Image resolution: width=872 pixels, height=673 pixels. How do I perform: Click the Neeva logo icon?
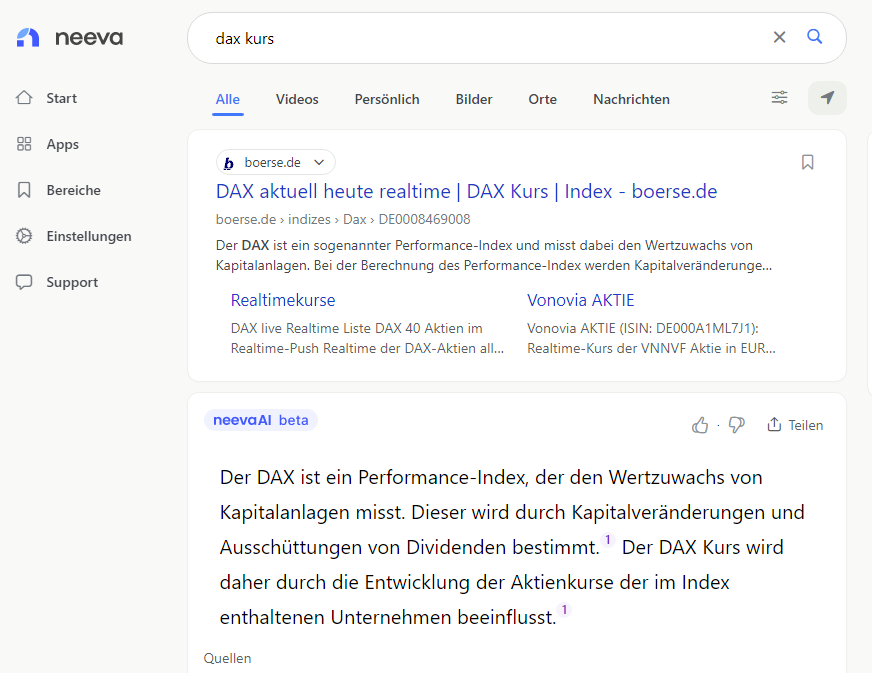point(28,37)
